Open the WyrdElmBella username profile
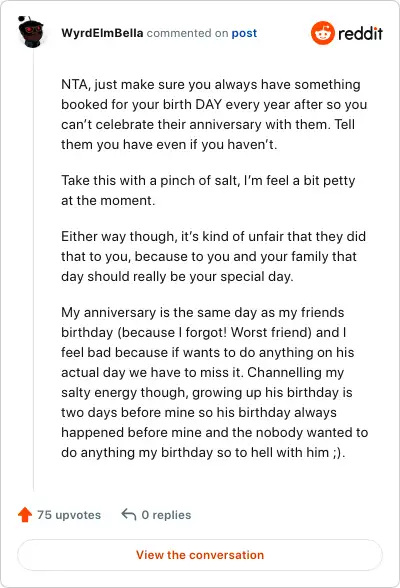The height and width of the screenshot is (588, 400). (x=102, y=33)
